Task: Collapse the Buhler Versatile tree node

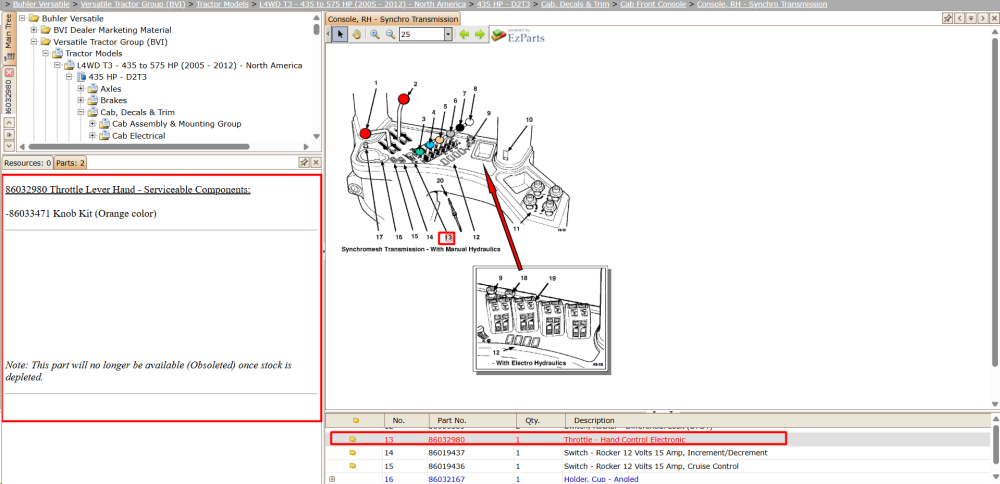Action: 22,18
